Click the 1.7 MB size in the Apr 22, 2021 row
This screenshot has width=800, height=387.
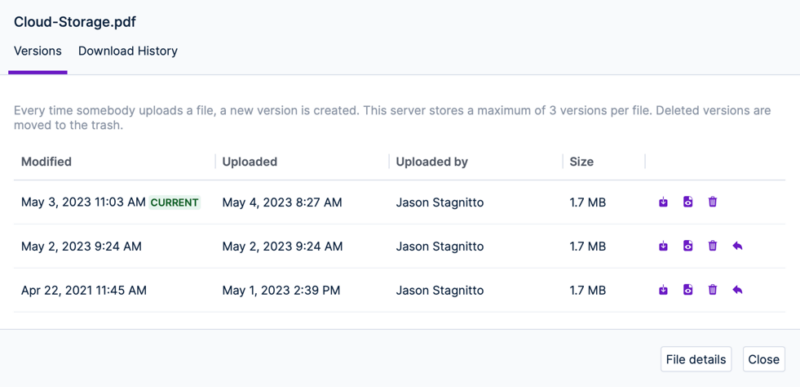pos(588,290)
